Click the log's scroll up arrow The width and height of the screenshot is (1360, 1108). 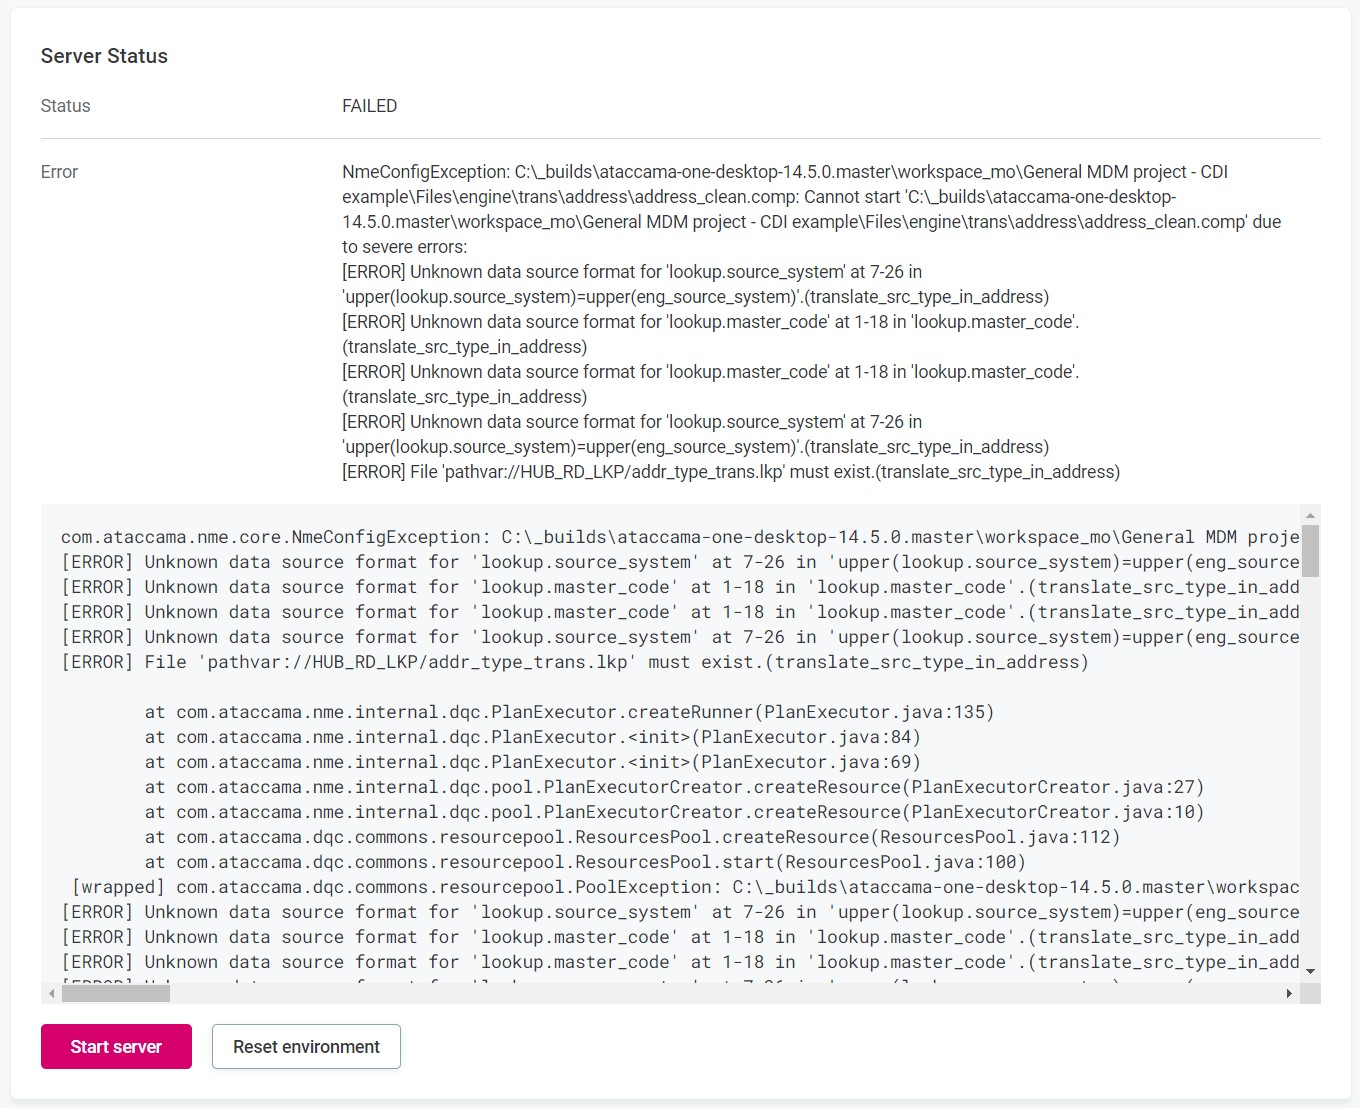click(x=1310, y=514)
